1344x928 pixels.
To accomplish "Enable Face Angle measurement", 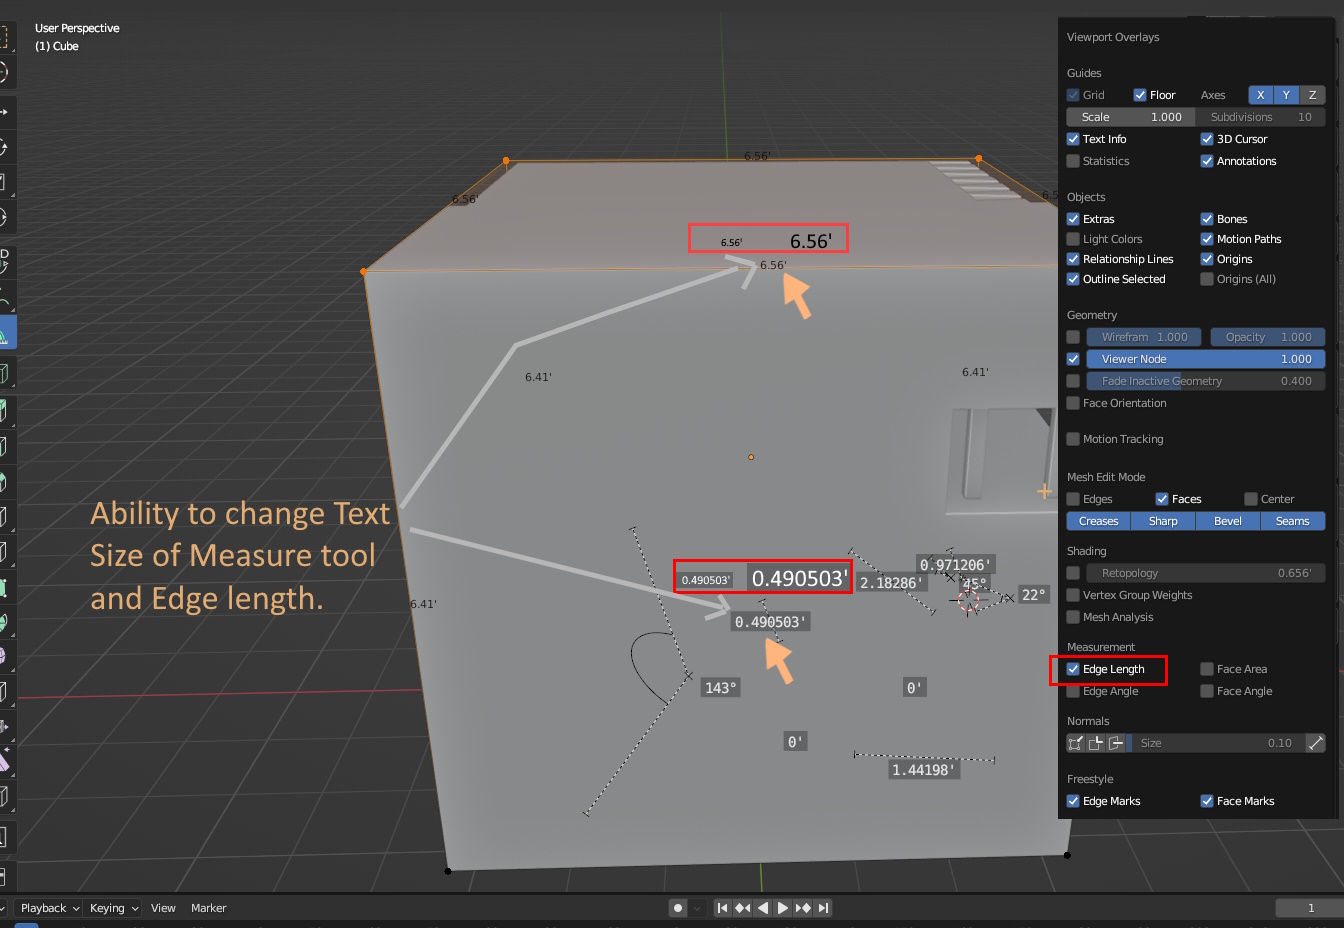I will pos(1207,691).
